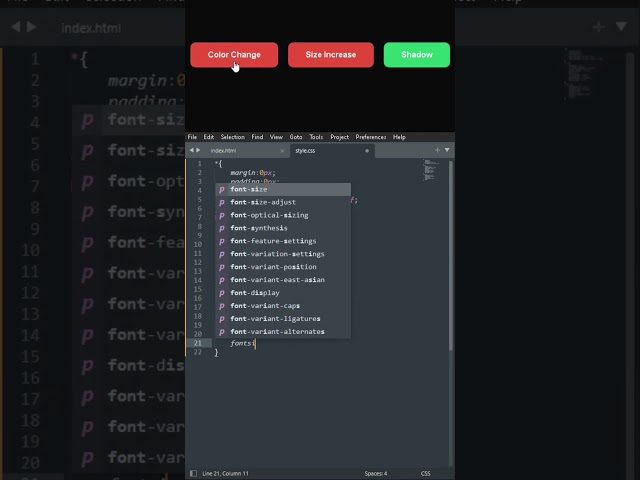Open the CSS syntax selector
640x480 pixels.
(x=425, y=473)
